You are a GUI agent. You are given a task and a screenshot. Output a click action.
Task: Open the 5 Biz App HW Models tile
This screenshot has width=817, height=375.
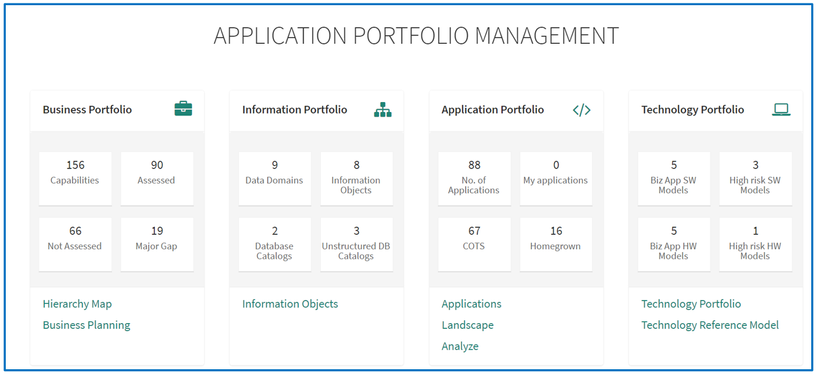674,244
